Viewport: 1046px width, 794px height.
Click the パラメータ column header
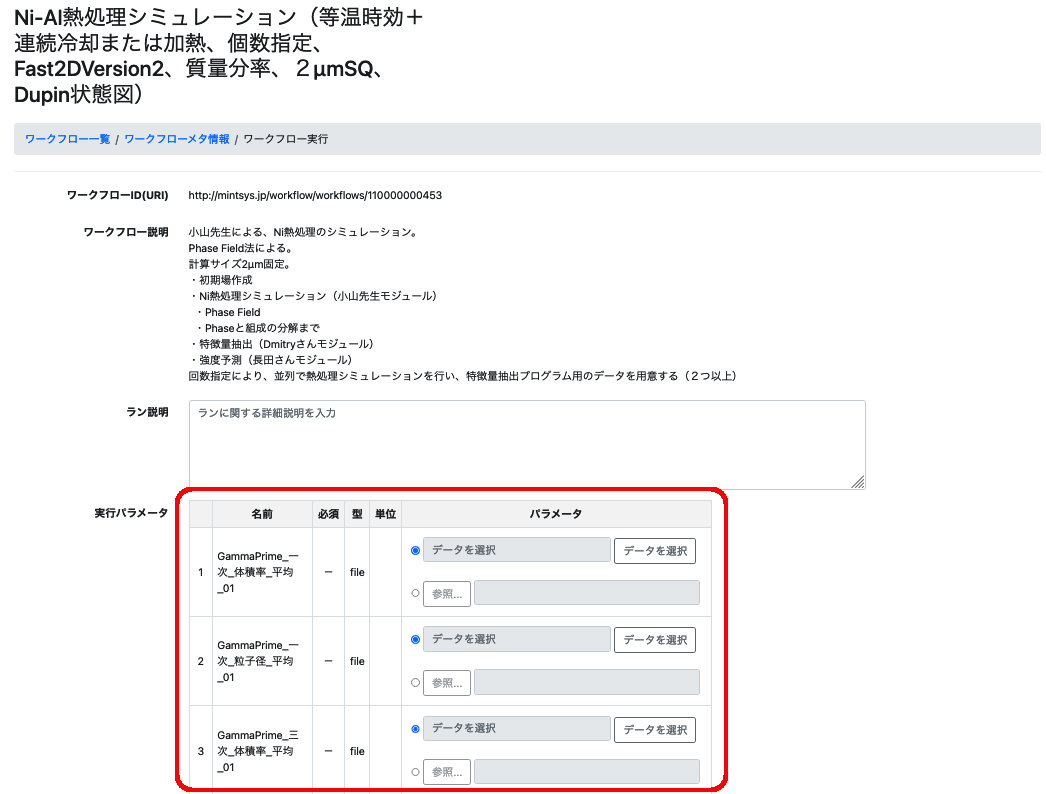point(556,514)
